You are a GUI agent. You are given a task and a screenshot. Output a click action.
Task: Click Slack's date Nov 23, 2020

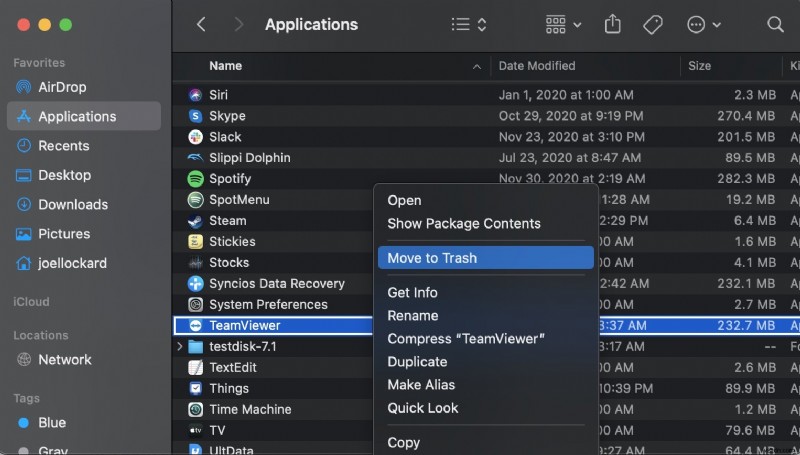(x=571, y=137)
